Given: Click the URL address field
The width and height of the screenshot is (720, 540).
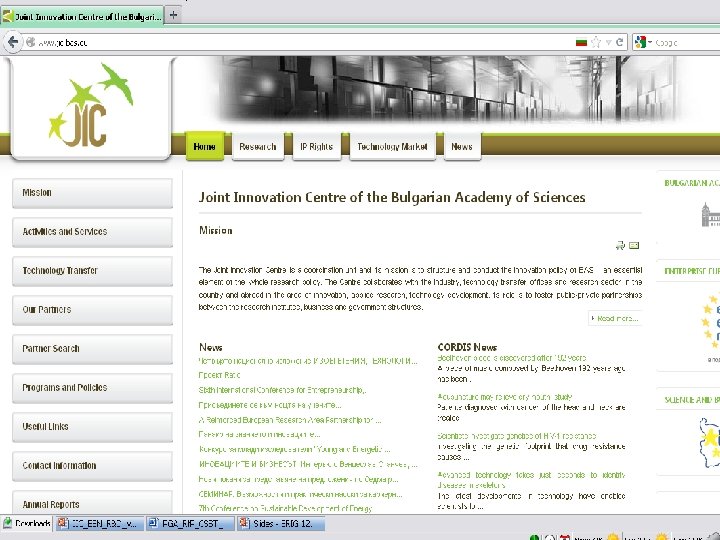Looking at the screenshot, I should (x=298, y=42).
